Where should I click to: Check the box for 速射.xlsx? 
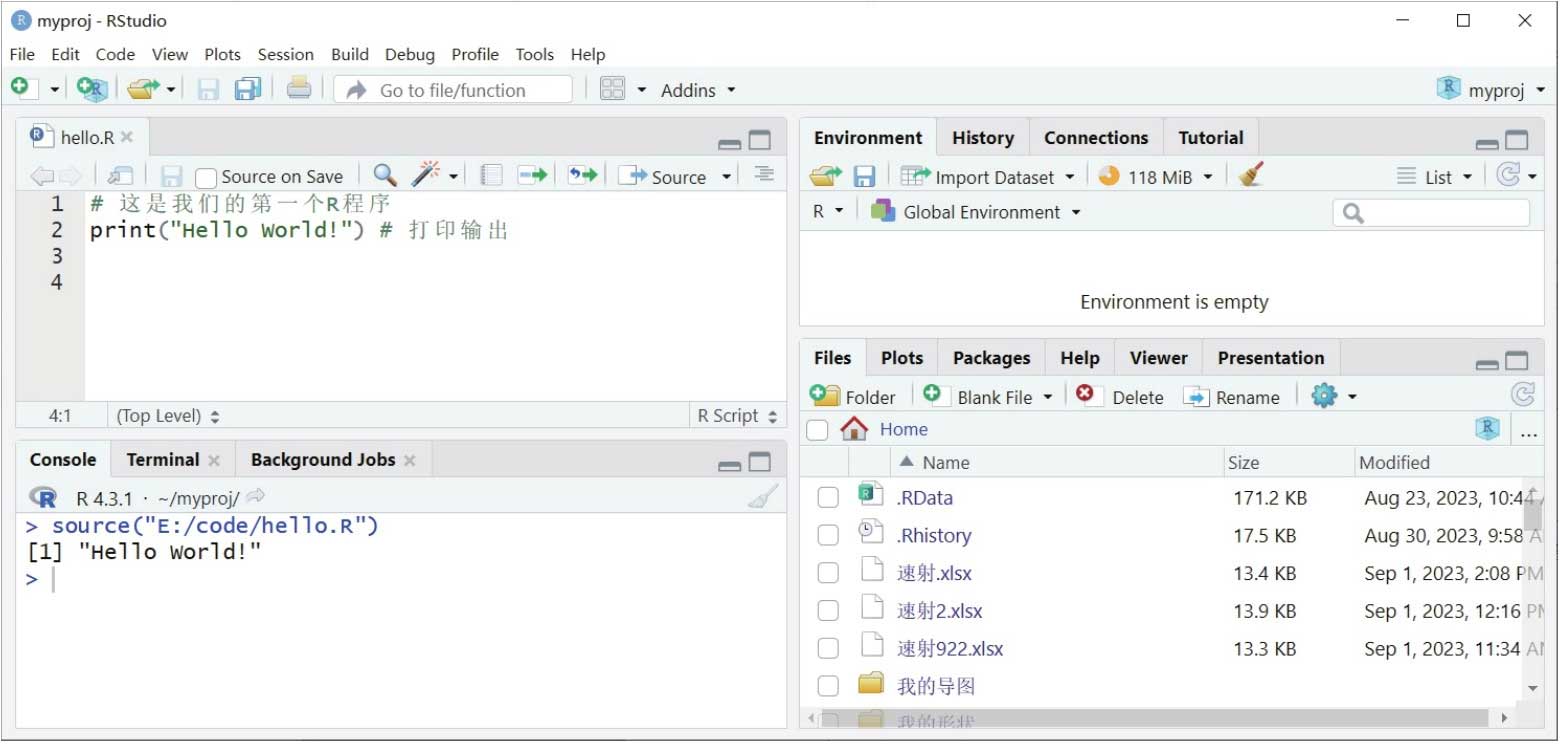pos(828,573)
